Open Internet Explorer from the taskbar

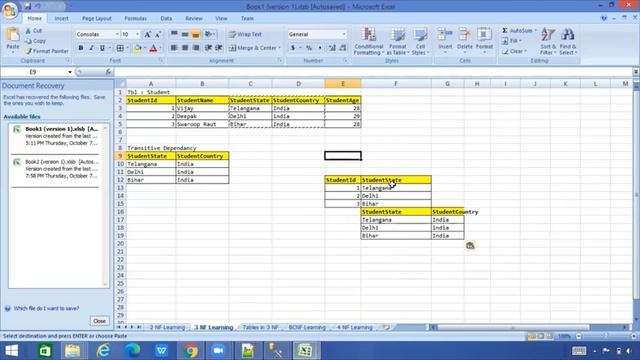coord(103,351)
